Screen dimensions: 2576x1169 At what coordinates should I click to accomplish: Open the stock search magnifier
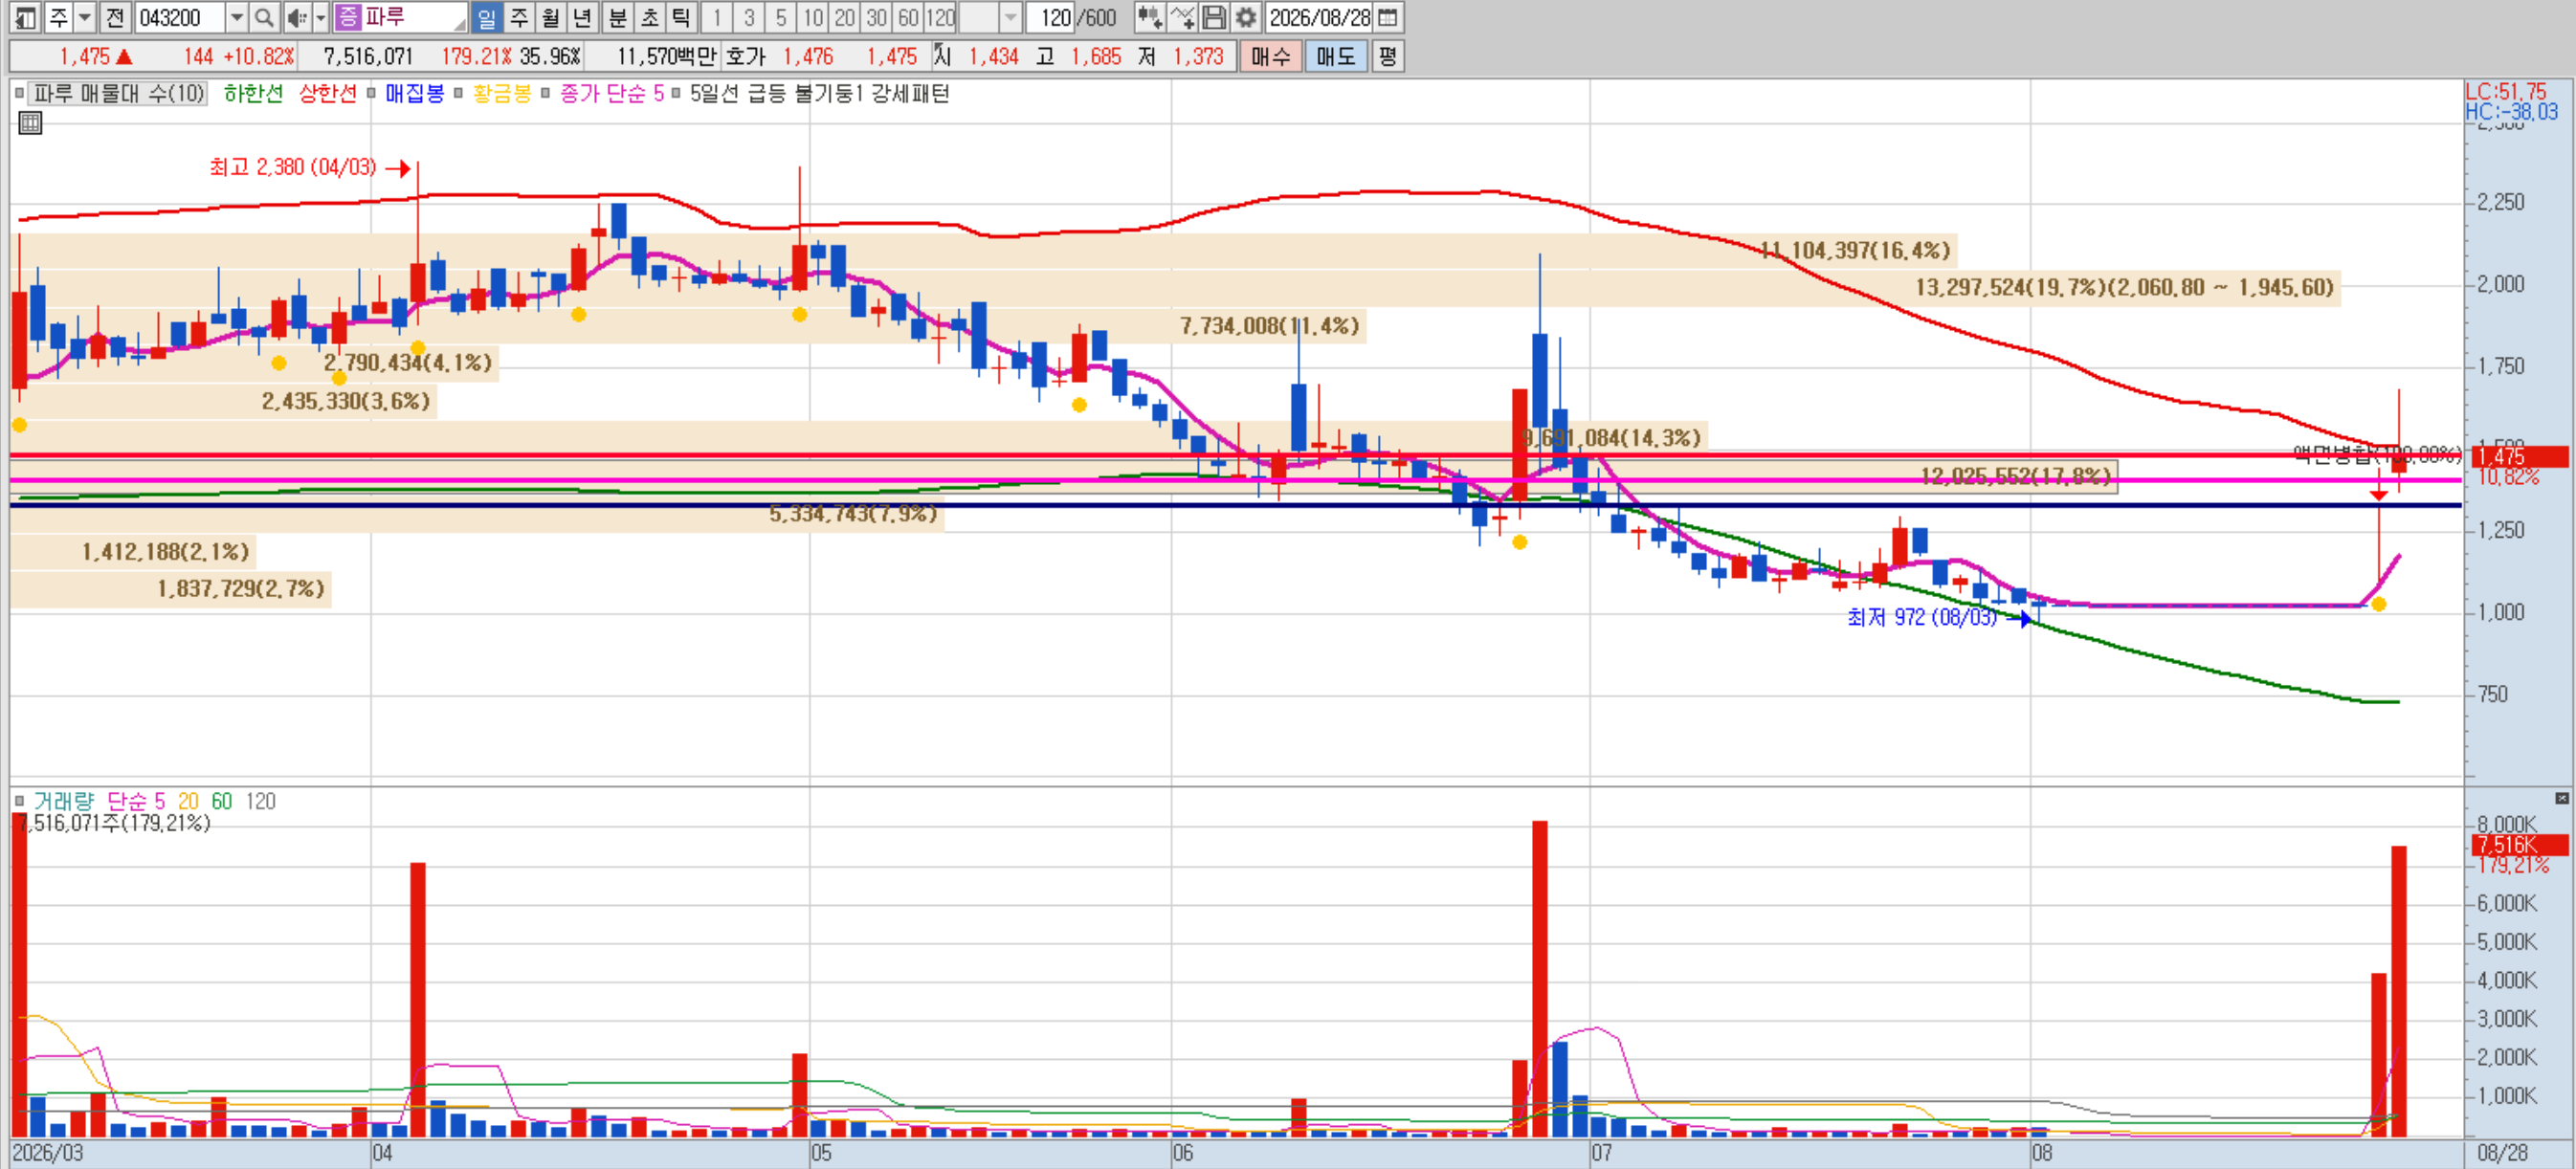263,17
